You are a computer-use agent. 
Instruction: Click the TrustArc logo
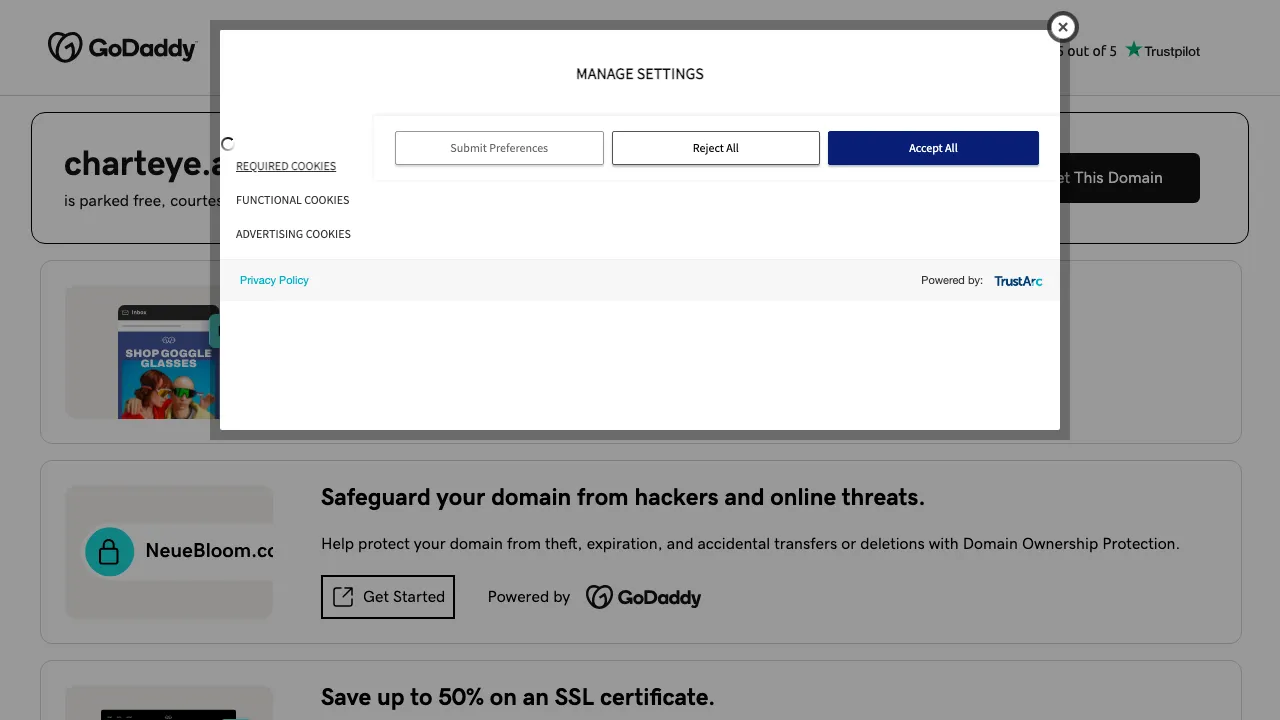1018,281
